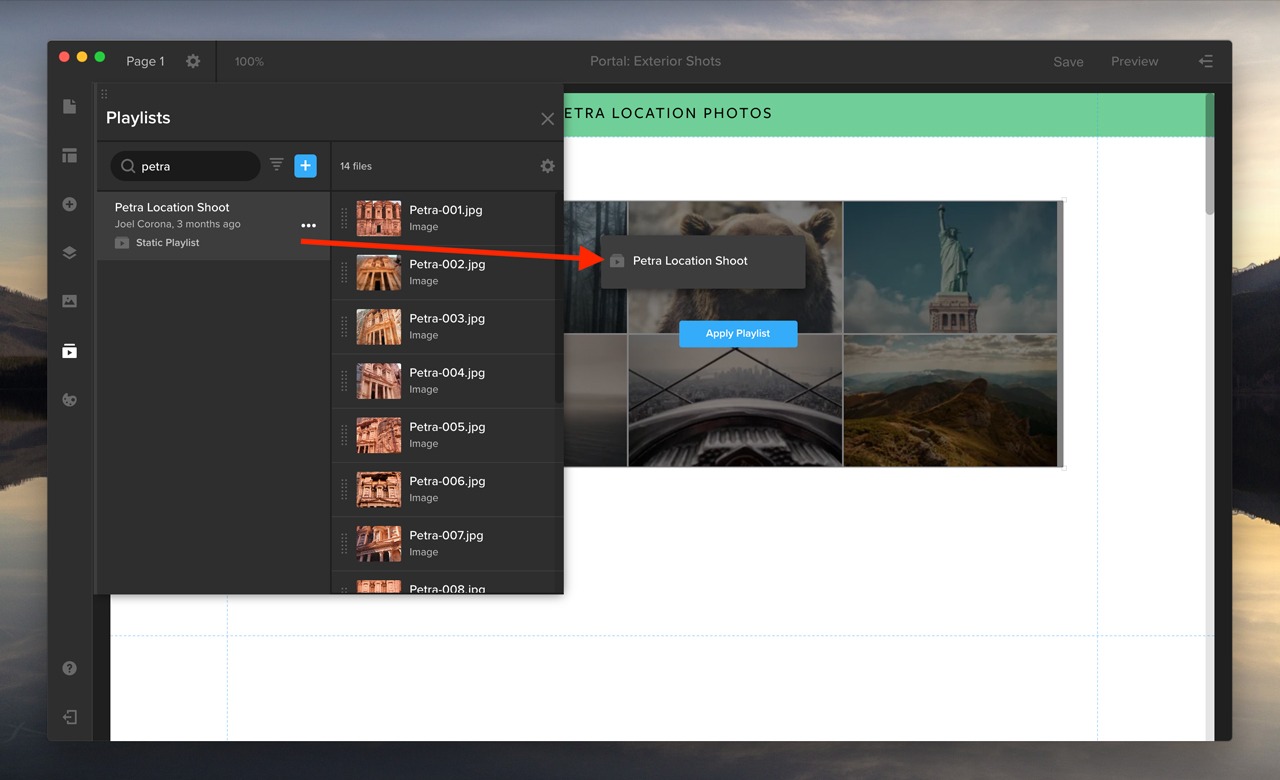1280x780 pixels.
Task: Open the Images icon in sidebar
Action: (x=69, y=301)
